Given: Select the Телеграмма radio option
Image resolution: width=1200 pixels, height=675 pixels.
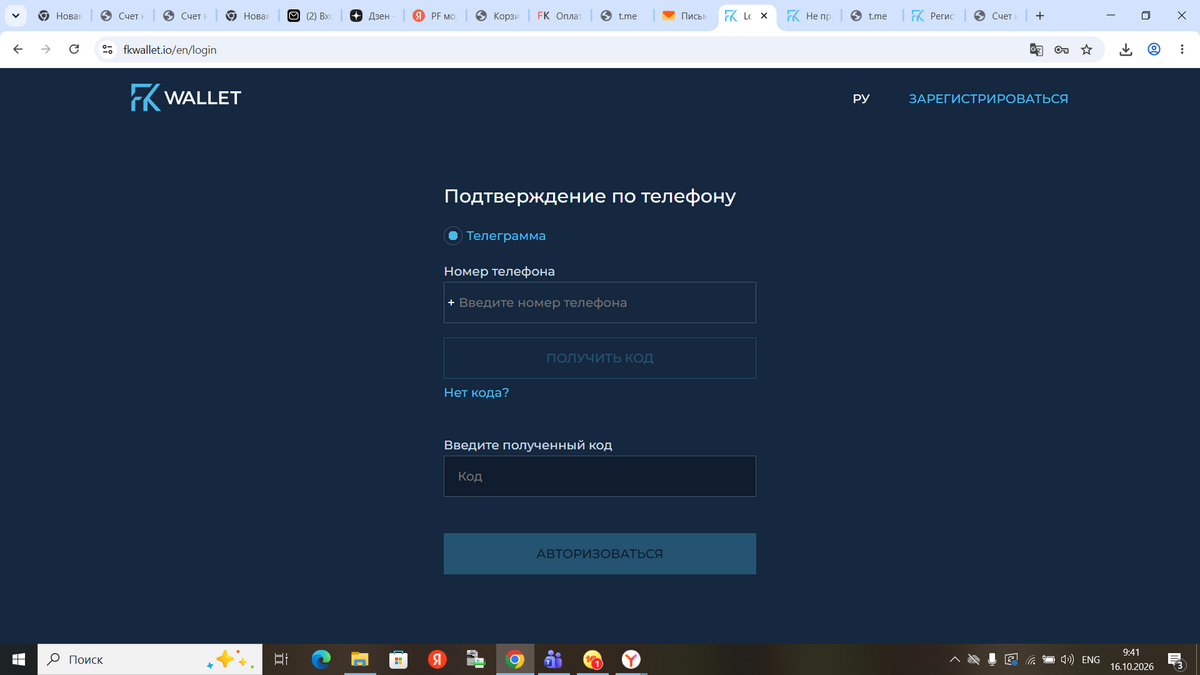Looking at the screenshot, I should click(453, 236).
